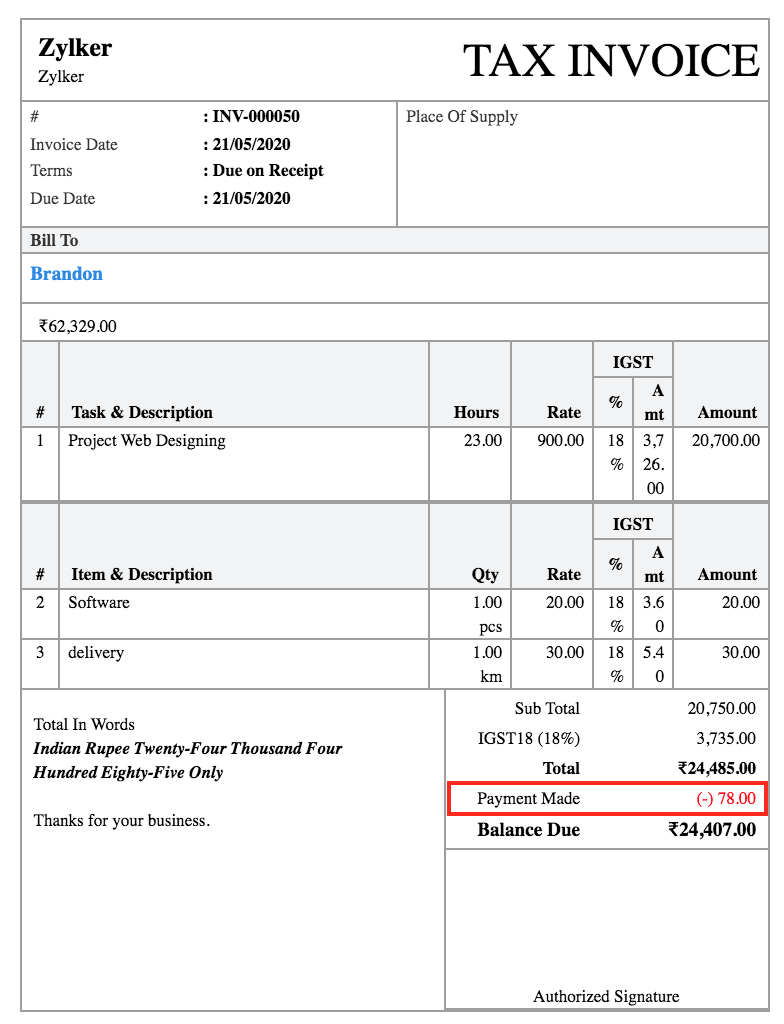This screenshot has width=784, height=1024.
Task: Select the Software line item
Action: pyautogui.click(x=99, y=603)
